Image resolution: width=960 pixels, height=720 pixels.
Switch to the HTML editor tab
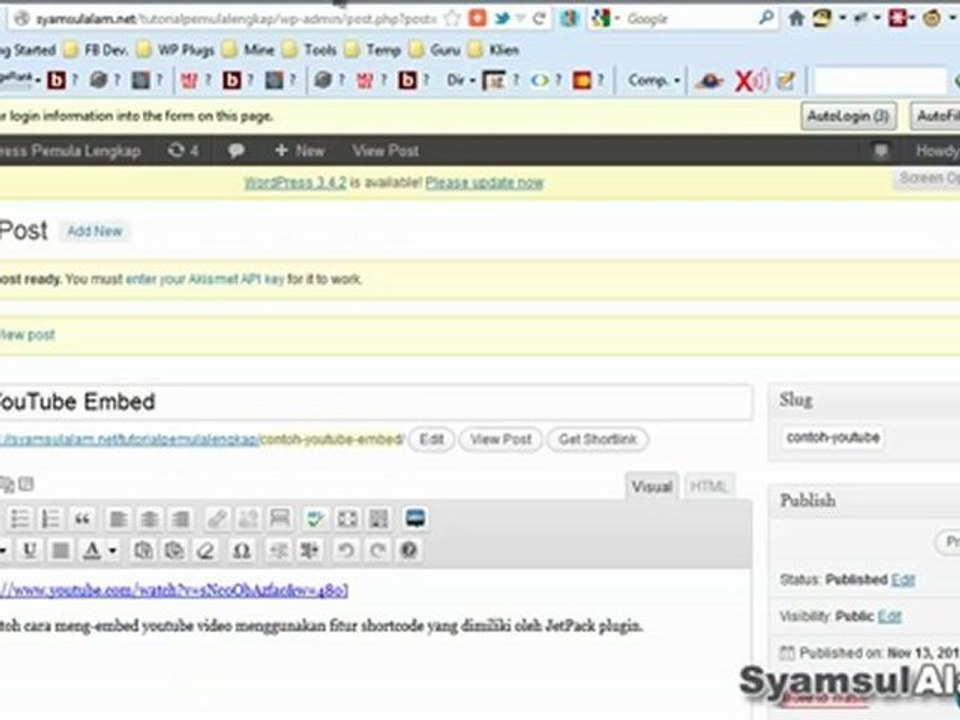pyautogui.click(x=708, y=486)
